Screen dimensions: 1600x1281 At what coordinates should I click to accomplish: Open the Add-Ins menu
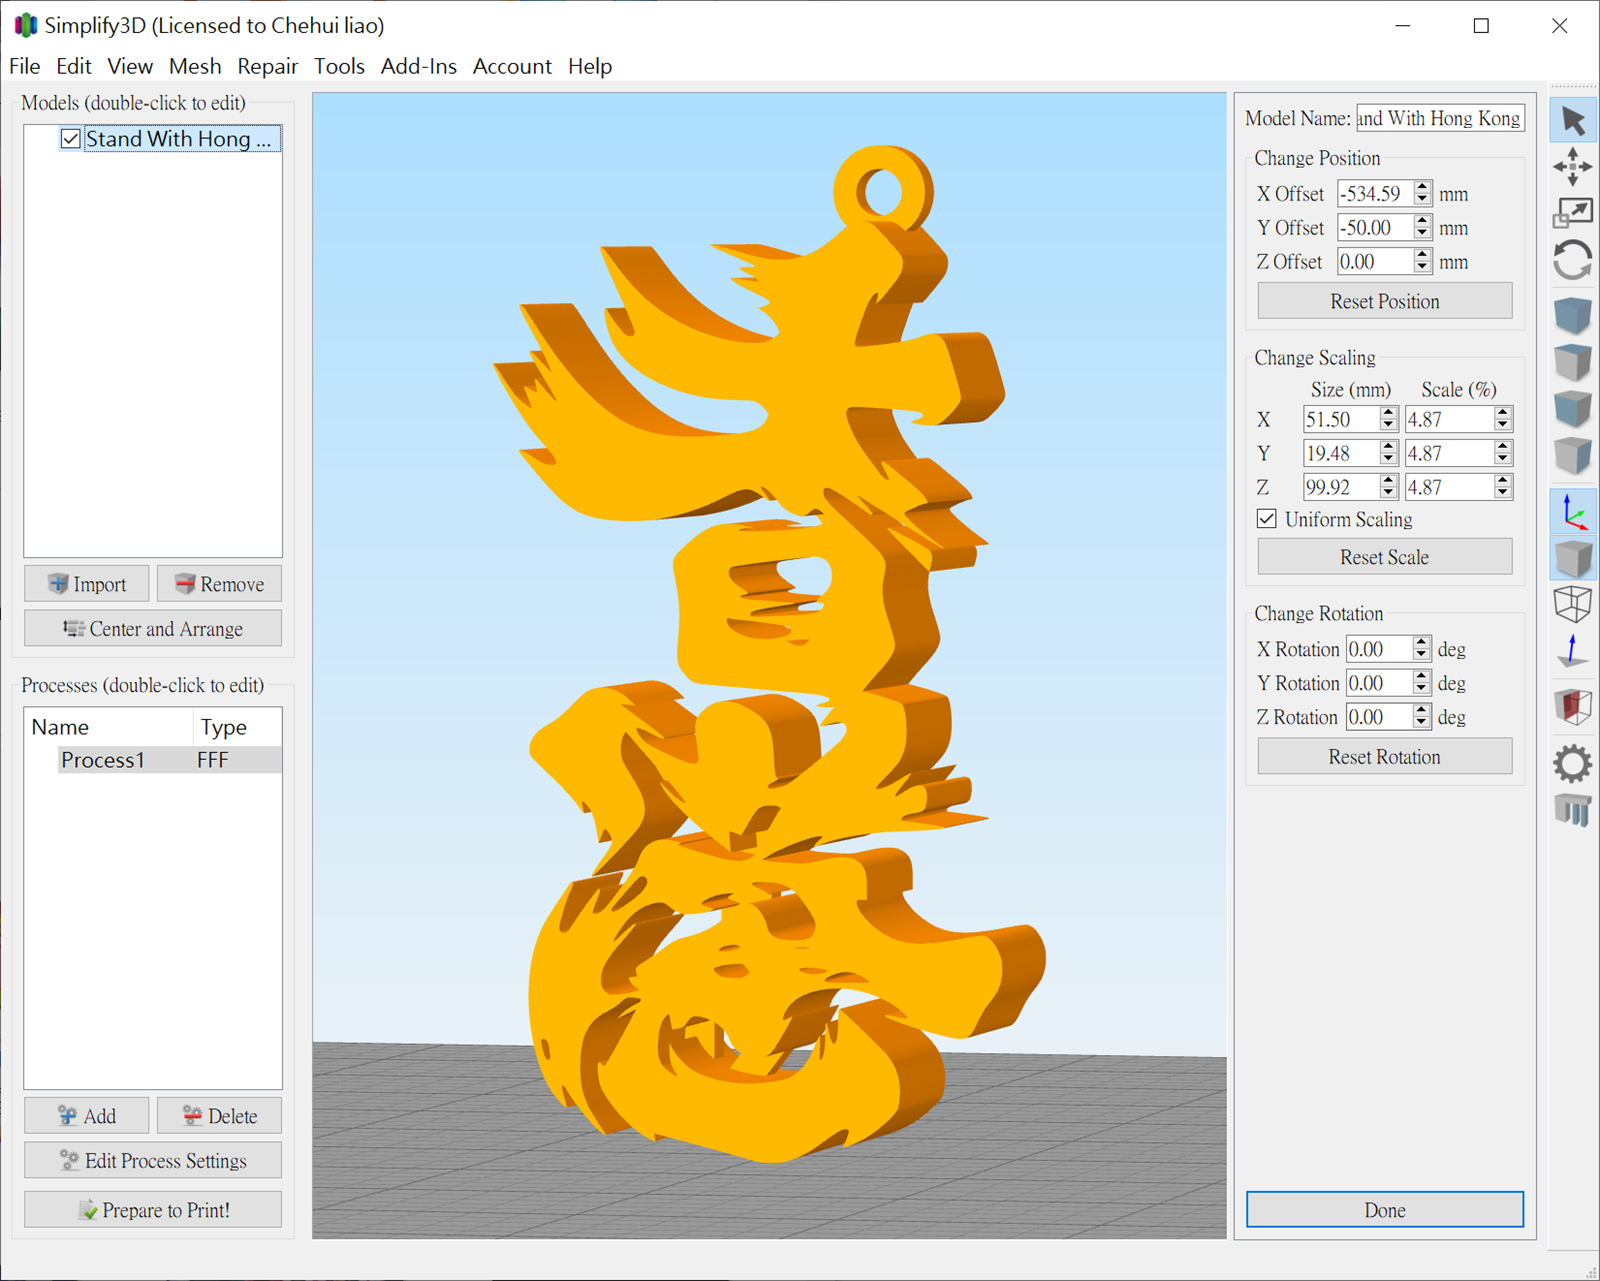coord(418,66)
